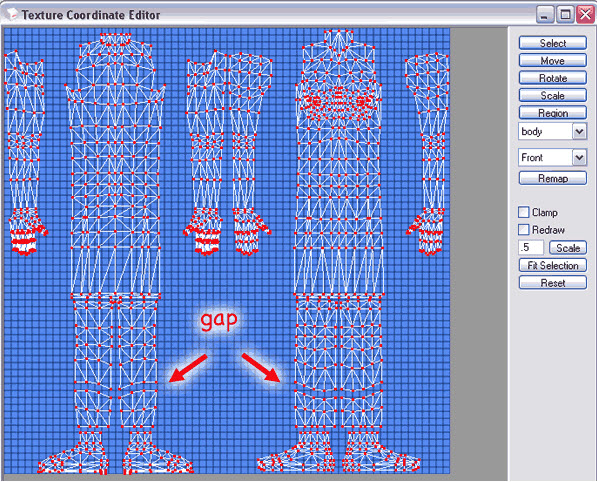Screen dimensions: 597x482
Task: Click the Scale button beside .5 field
Action: point(568,248)
